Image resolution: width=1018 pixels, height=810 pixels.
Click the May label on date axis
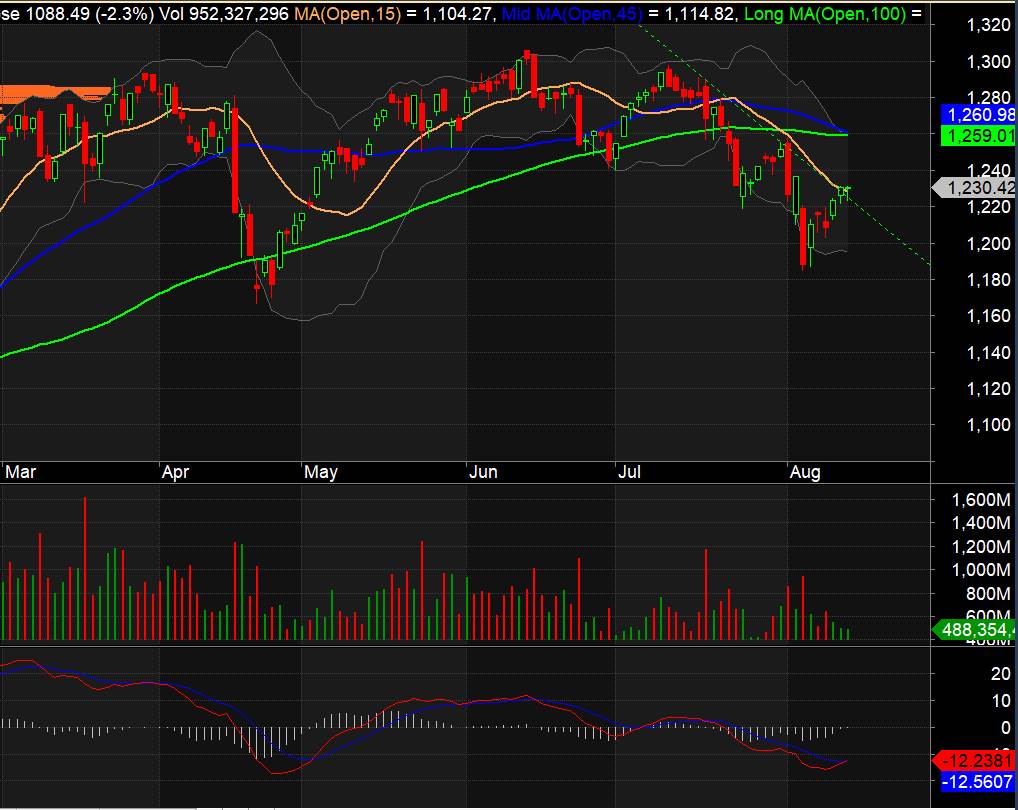[321, 472]
